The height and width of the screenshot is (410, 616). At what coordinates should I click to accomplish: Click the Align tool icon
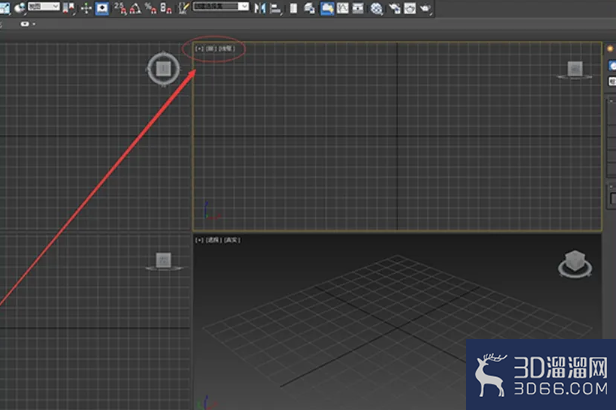pos(276,8)
